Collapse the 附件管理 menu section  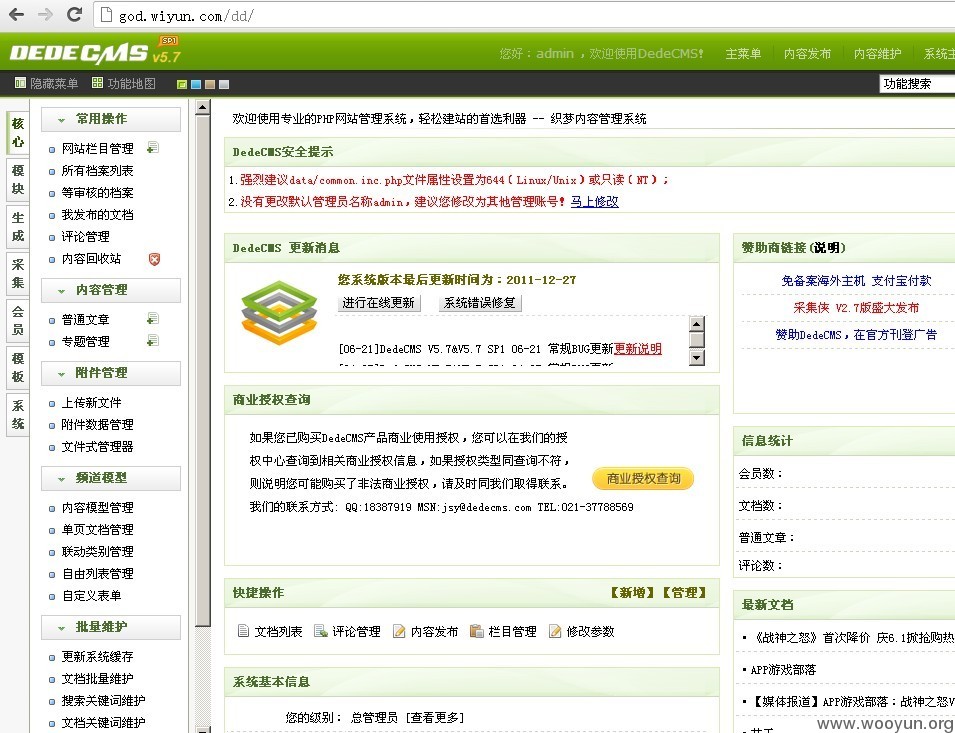point(111,373)
